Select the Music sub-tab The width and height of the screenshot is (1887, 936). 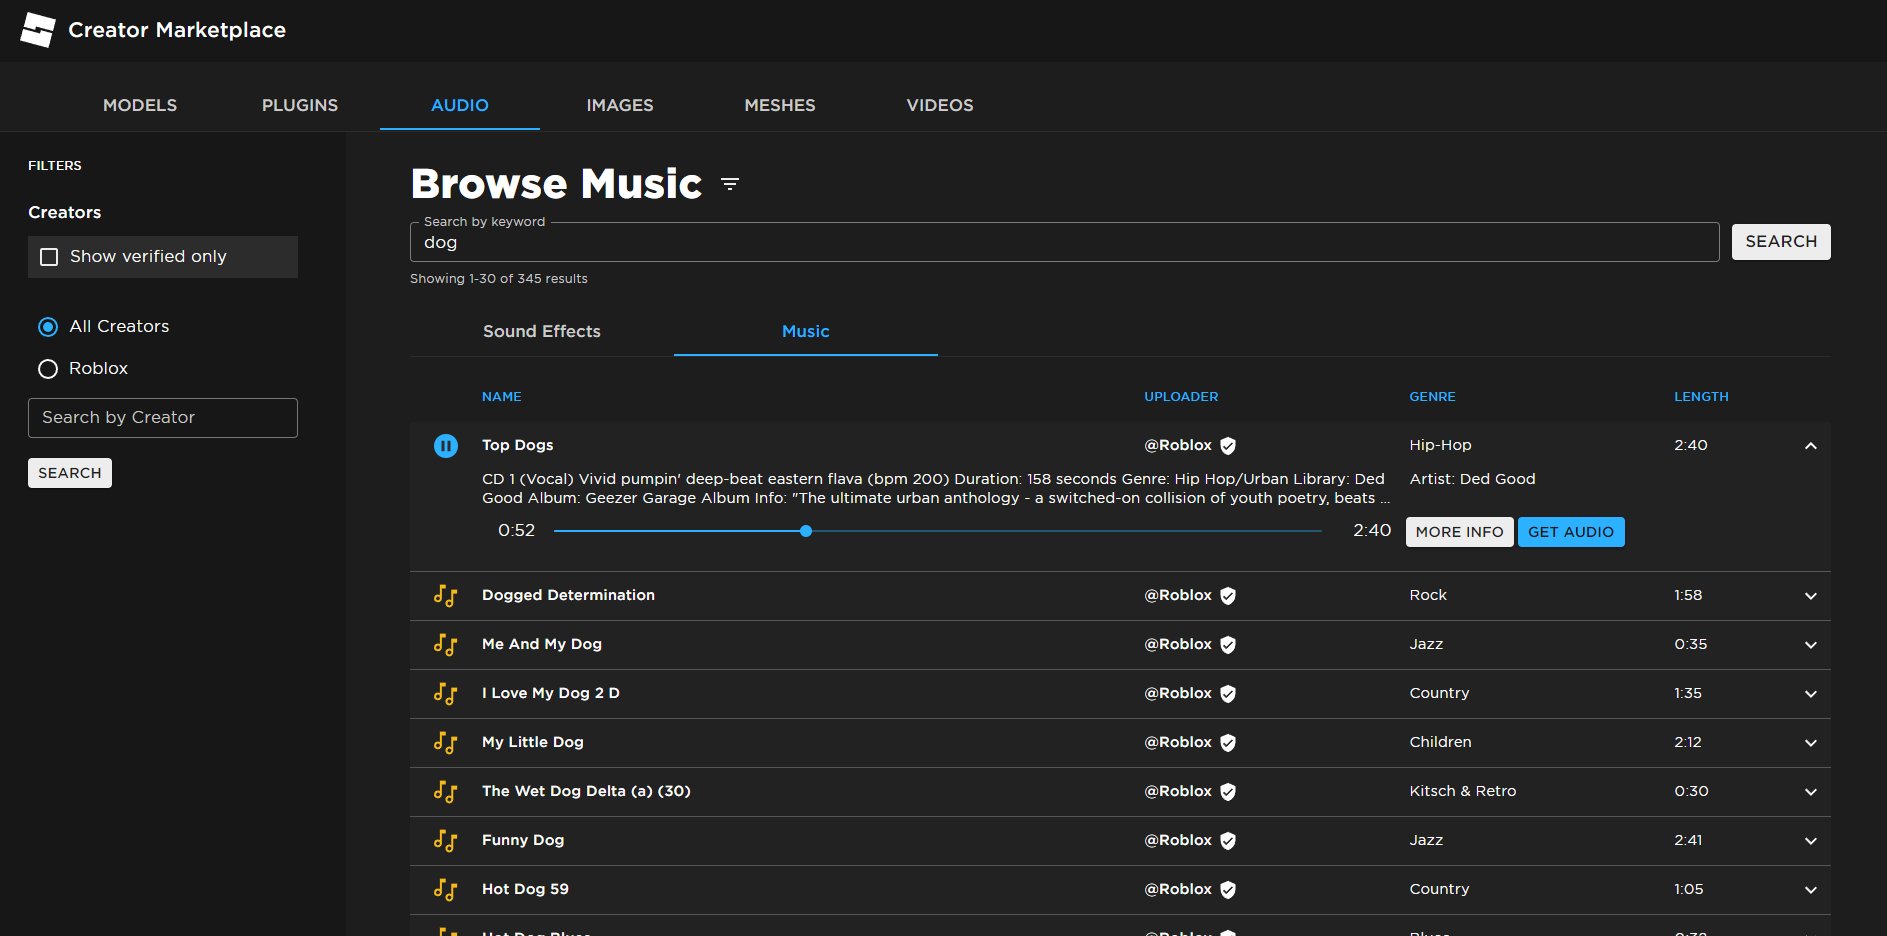(806, 331)
